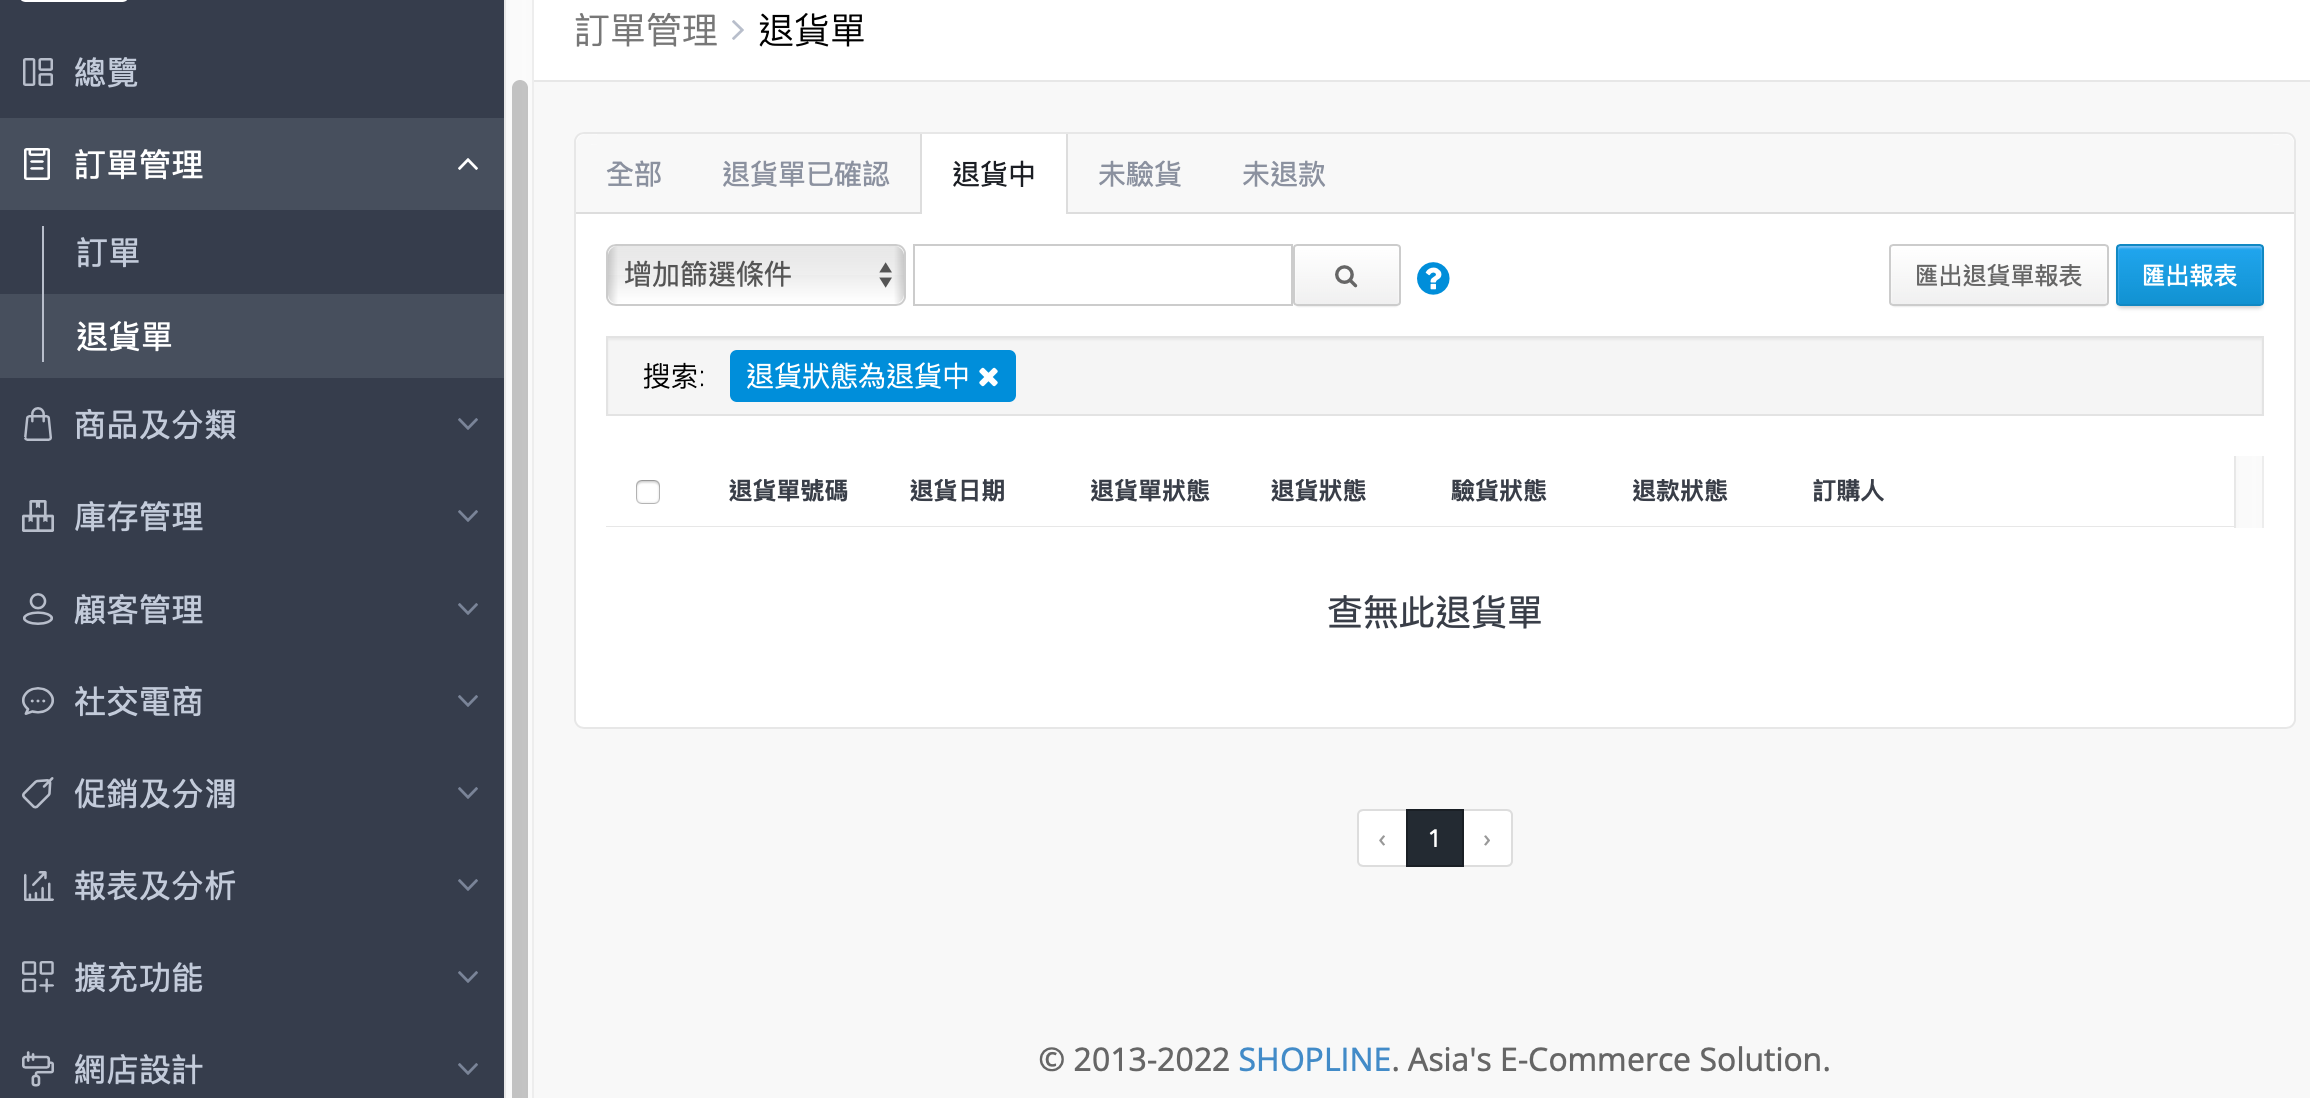
Task: Open the blue question mark help
Action: 1433,277
